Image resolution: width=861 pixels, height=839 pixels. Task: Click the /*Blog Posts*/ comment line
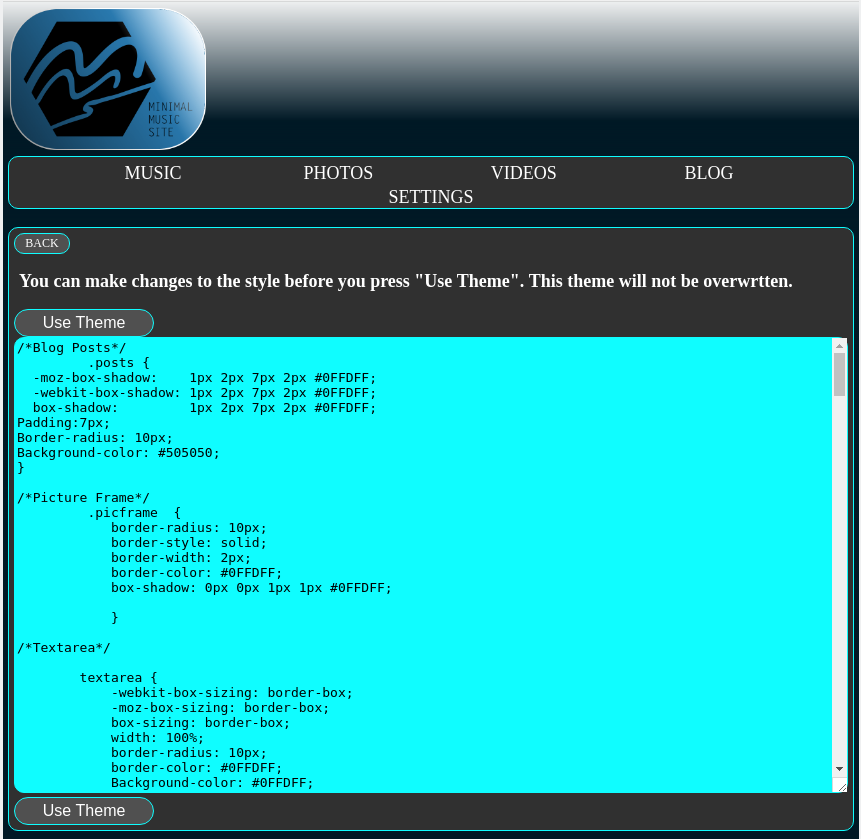pyautogui.click(x=71, y=348)
